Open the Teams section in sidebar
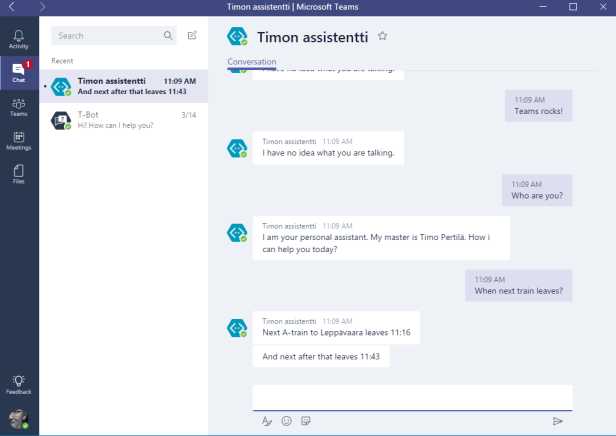Image resolution: width=616 pixels, height=436 pixels. pyautogui.click(x=18, y=107)
